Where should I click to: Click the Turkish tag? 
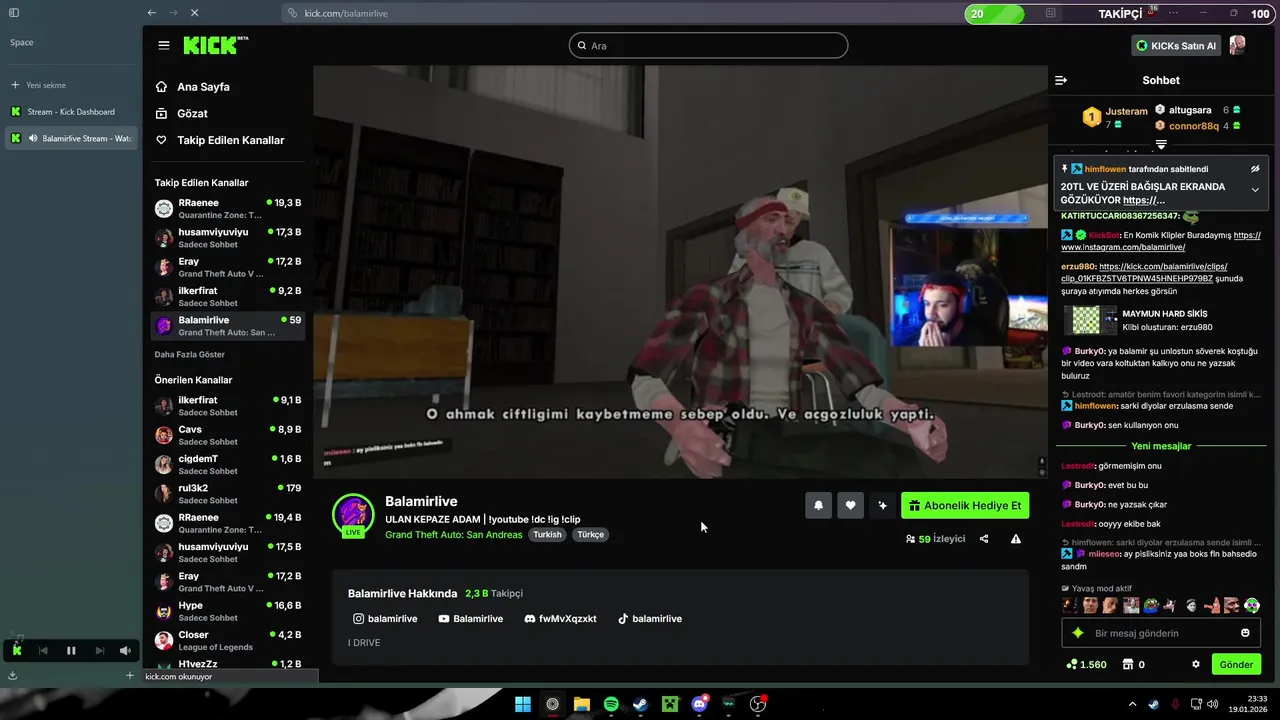pos(547,535)
